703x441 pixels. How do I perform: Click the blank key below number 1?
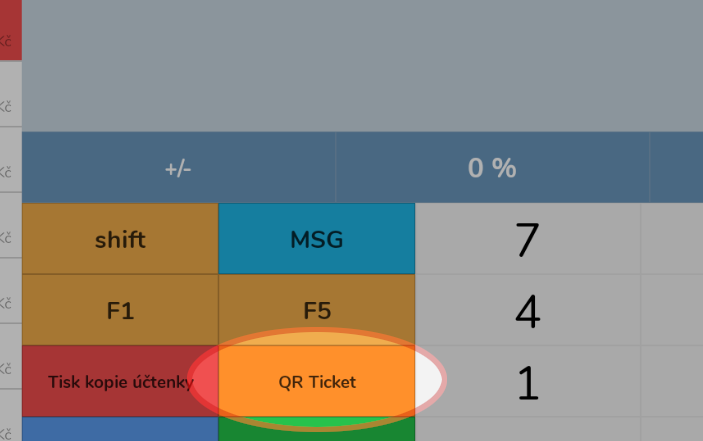coord(527,430)
